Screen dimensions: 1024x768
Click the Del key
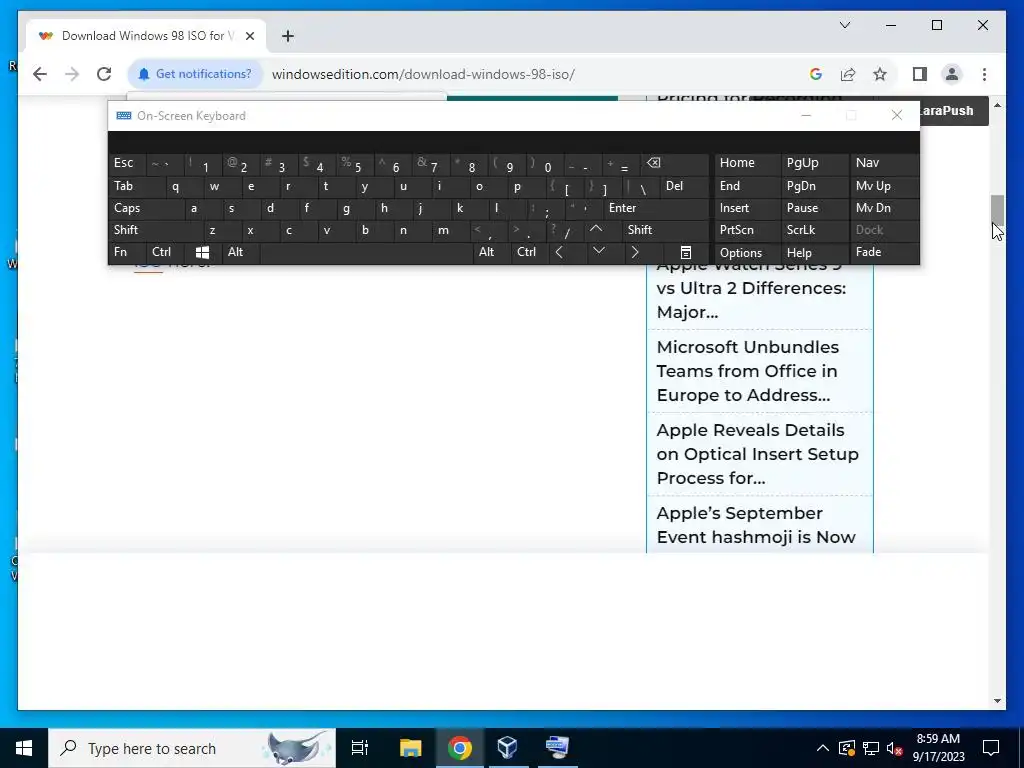[684, 186]
